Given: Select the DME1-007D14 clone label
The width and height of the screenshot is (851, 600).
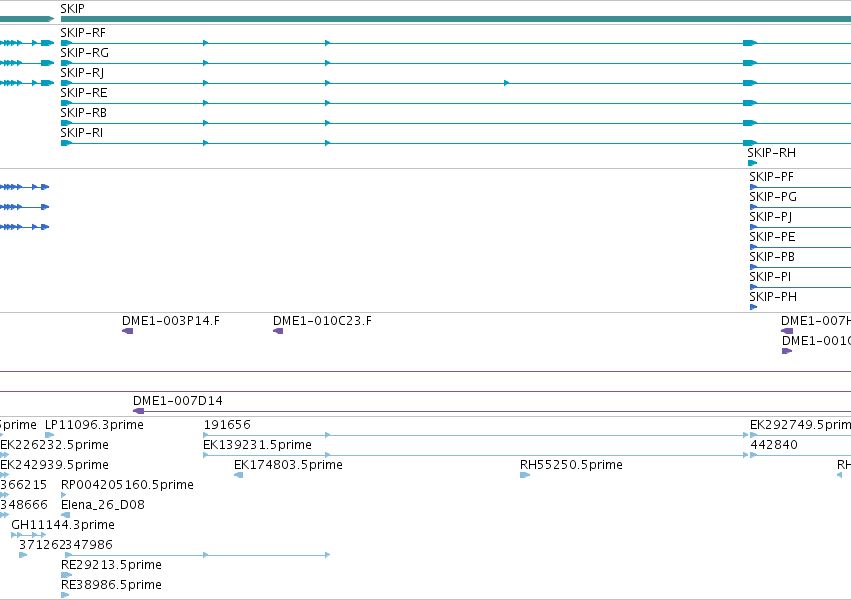Looking at the screenshot, I should 177,401.
